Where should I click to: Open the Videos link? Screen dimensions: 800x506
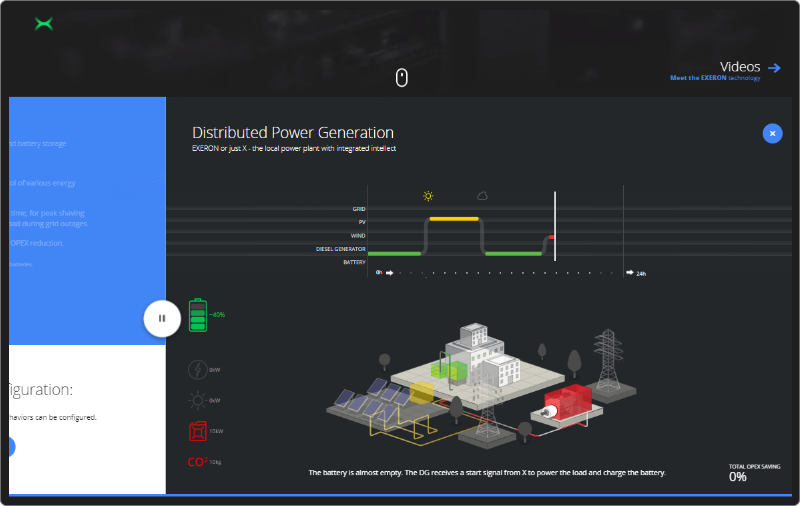click(740, 67)
